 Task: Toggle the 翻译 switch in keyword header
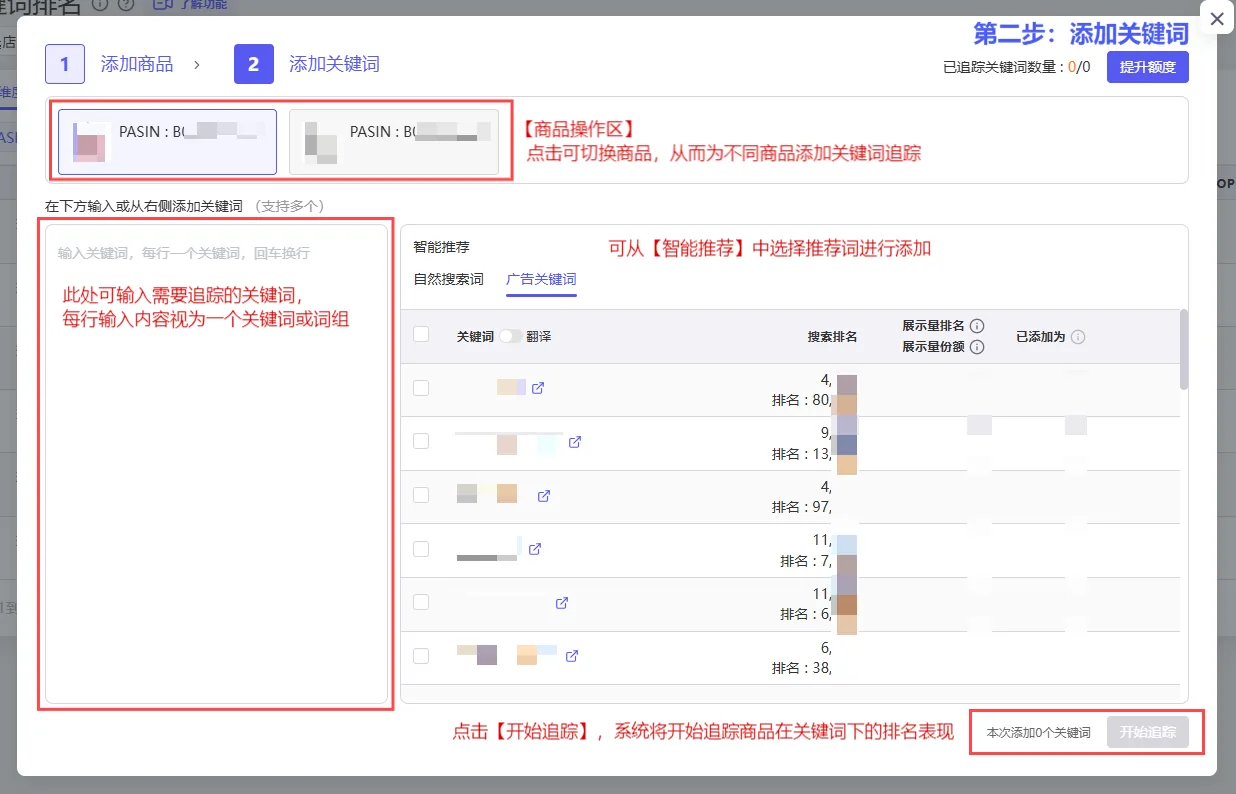click(x=510, y=337)
